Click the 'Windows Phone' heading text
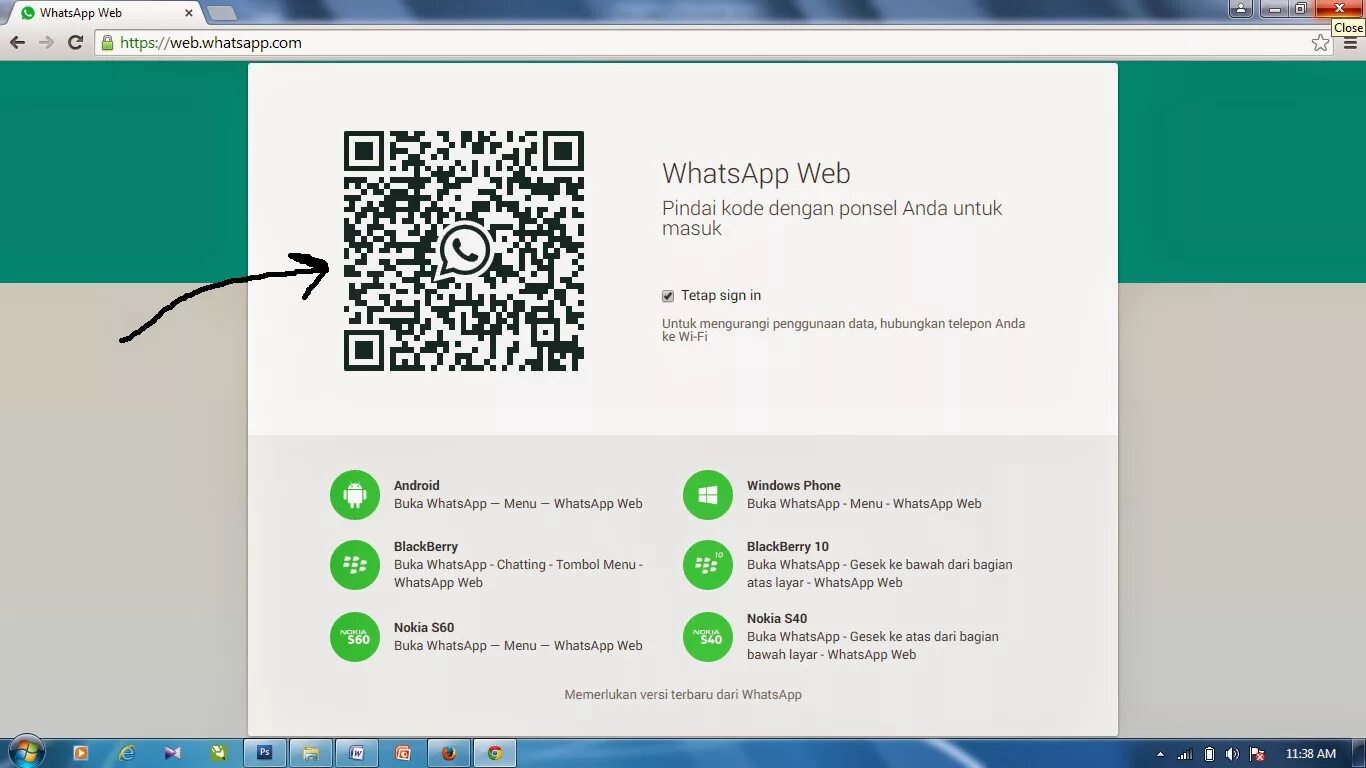The width and height of the screenshot is (1366, 768). point(794,485)
